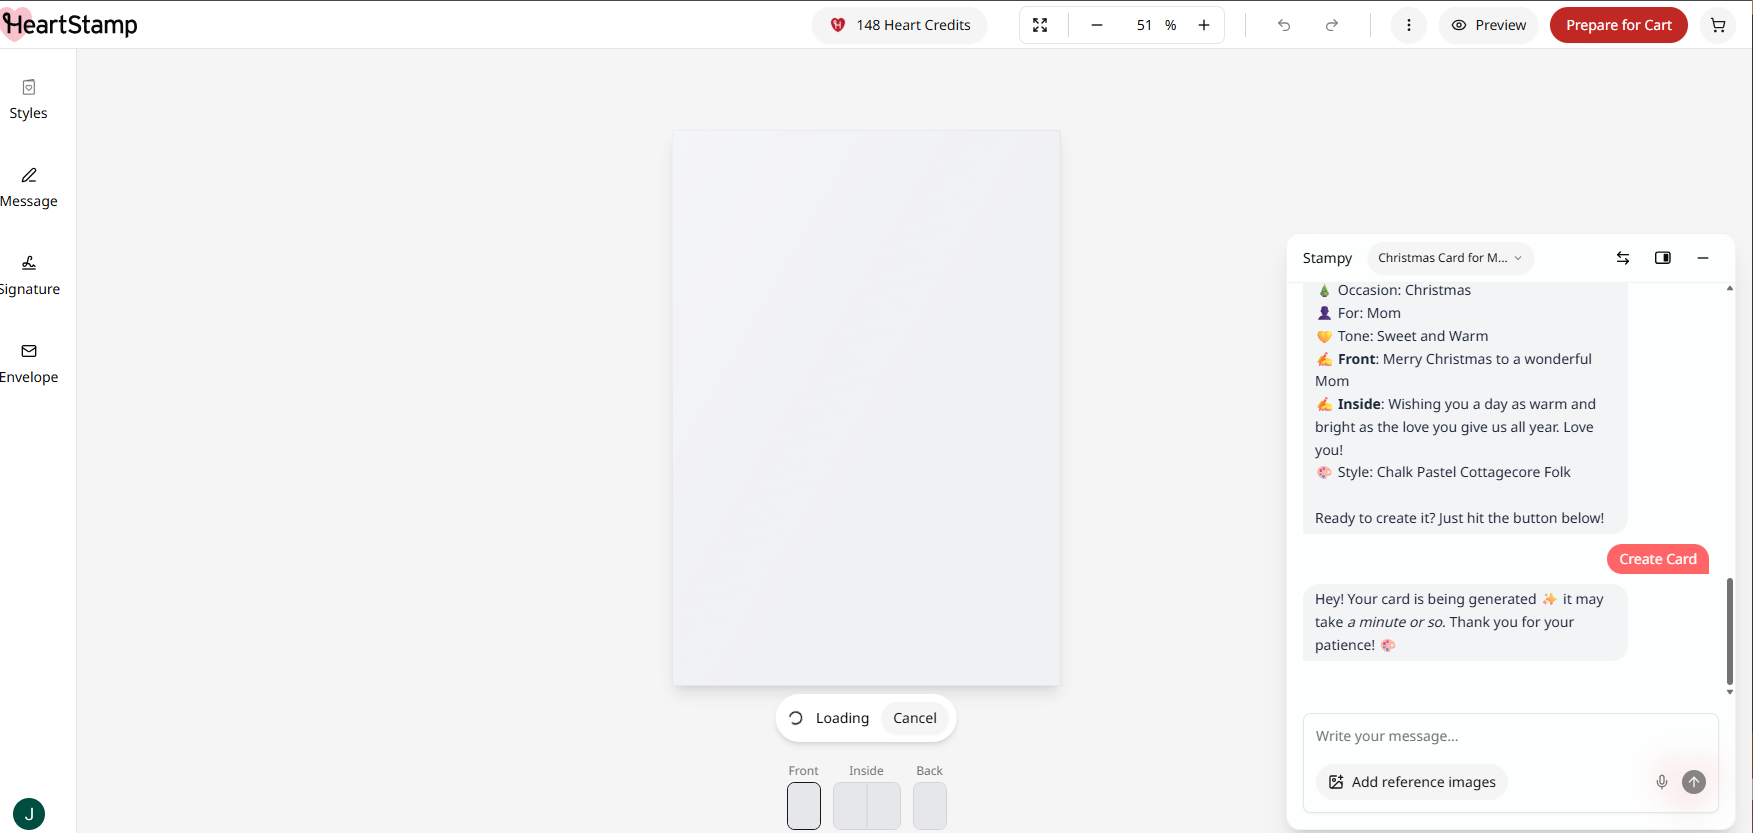The height and width of the screenshot is (833, 1753).
Task: Open the Envelope sidebar panel
Action: click(x=29, y=364)
